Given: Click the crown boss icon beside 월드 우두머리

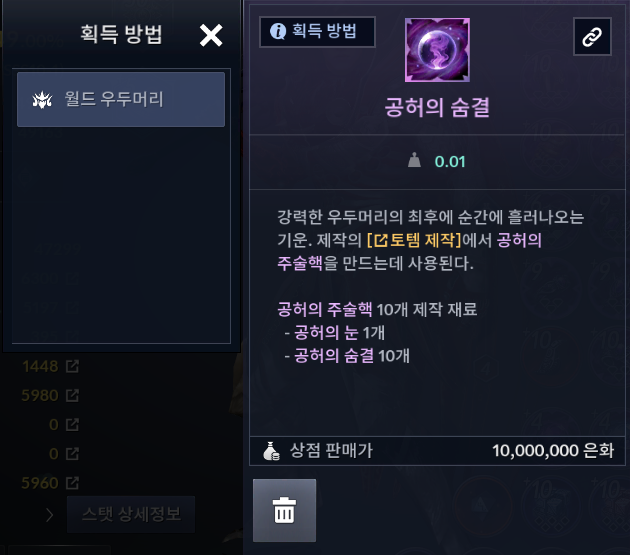Looking at the screenshot, I should (x=42, y=100).
